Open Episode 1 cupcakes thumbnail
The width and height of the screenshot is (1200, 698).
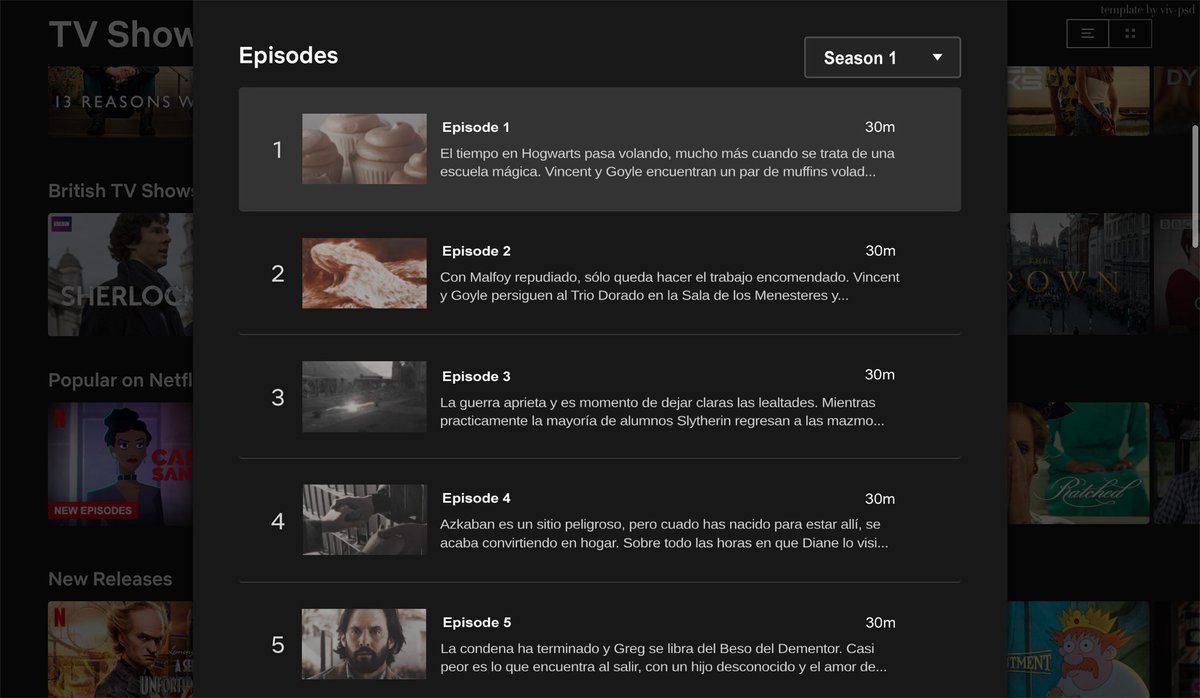point(364,148)
